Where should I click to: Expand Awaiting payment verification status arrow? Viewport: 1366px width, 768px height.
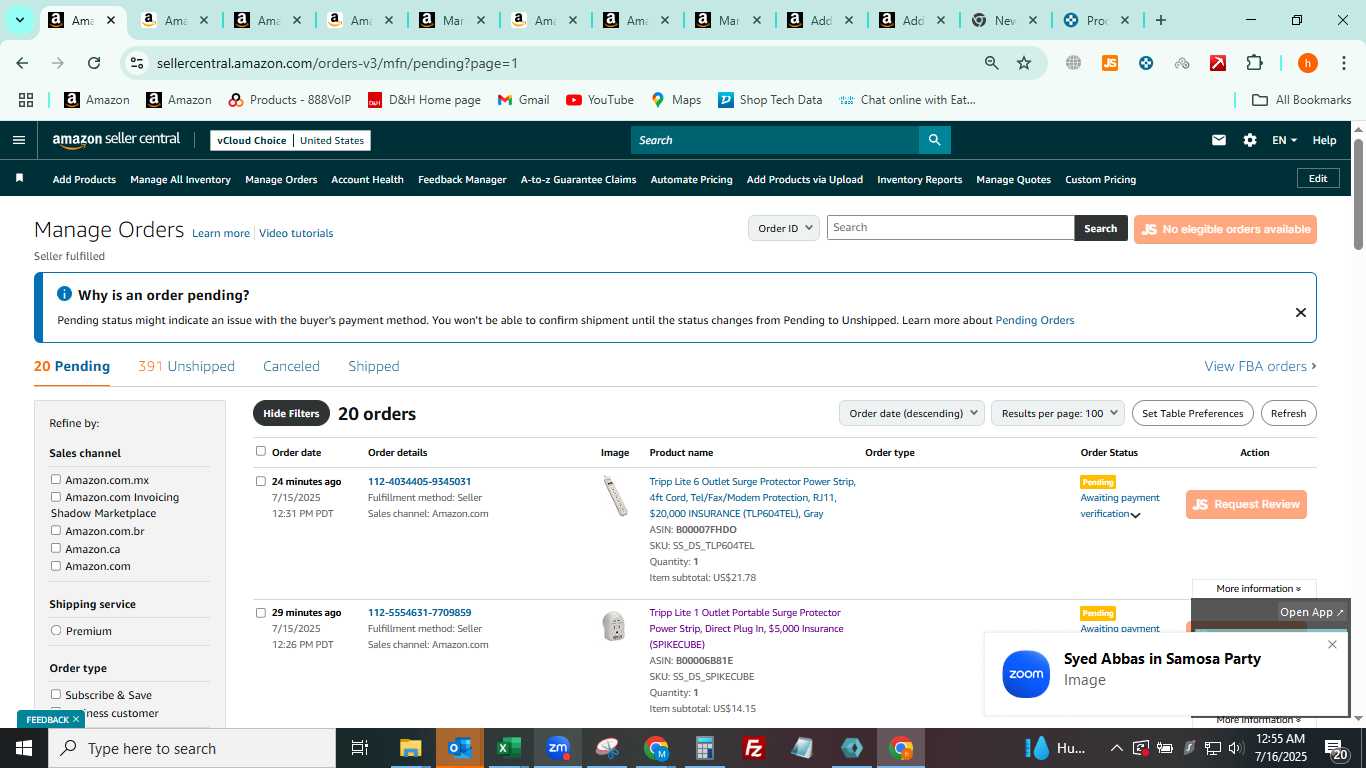point(1135,515)
